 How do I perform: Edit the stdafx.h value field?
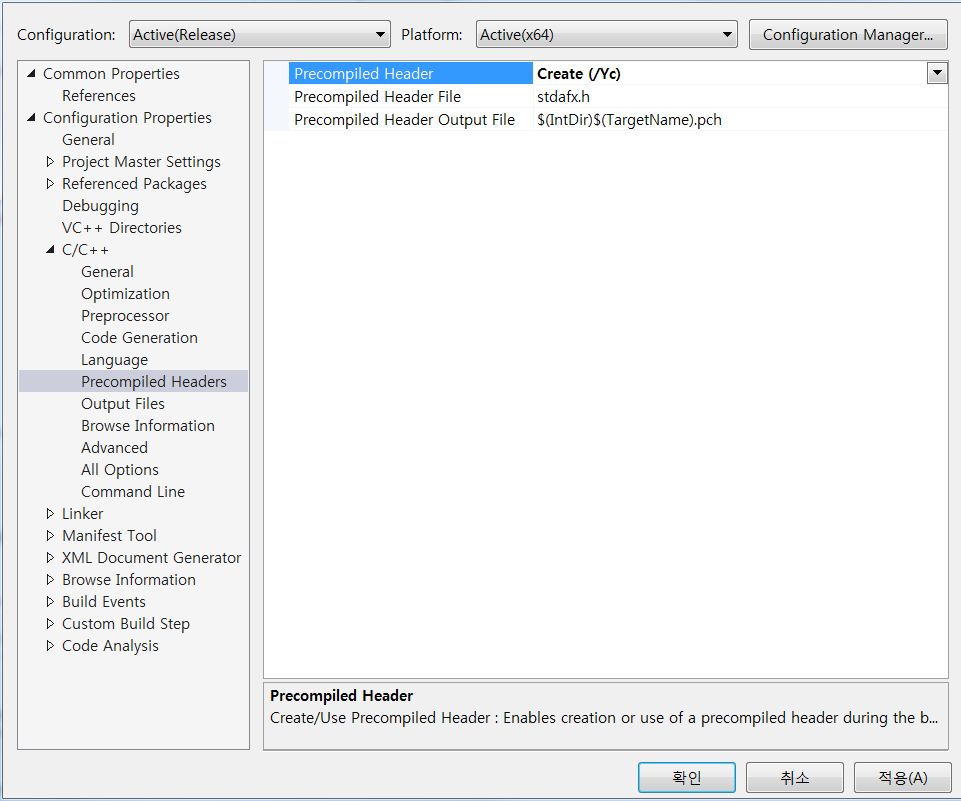(740, 97)
